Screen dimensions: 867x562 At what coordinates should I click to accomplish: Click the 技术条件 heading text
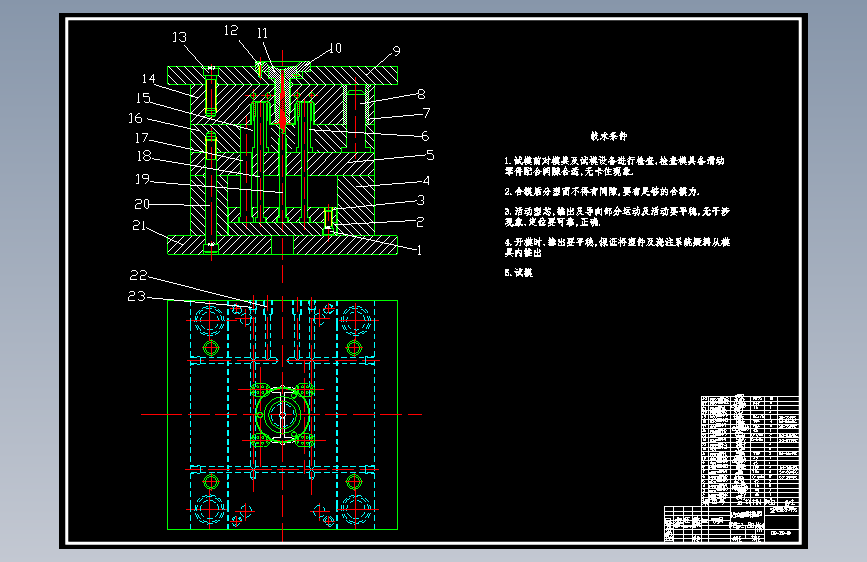pyautogui.click(x=609, y=136)
